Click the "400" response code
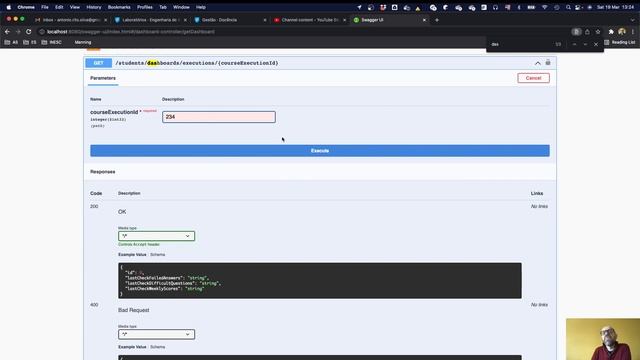The image size is (640, 360). 94,305
